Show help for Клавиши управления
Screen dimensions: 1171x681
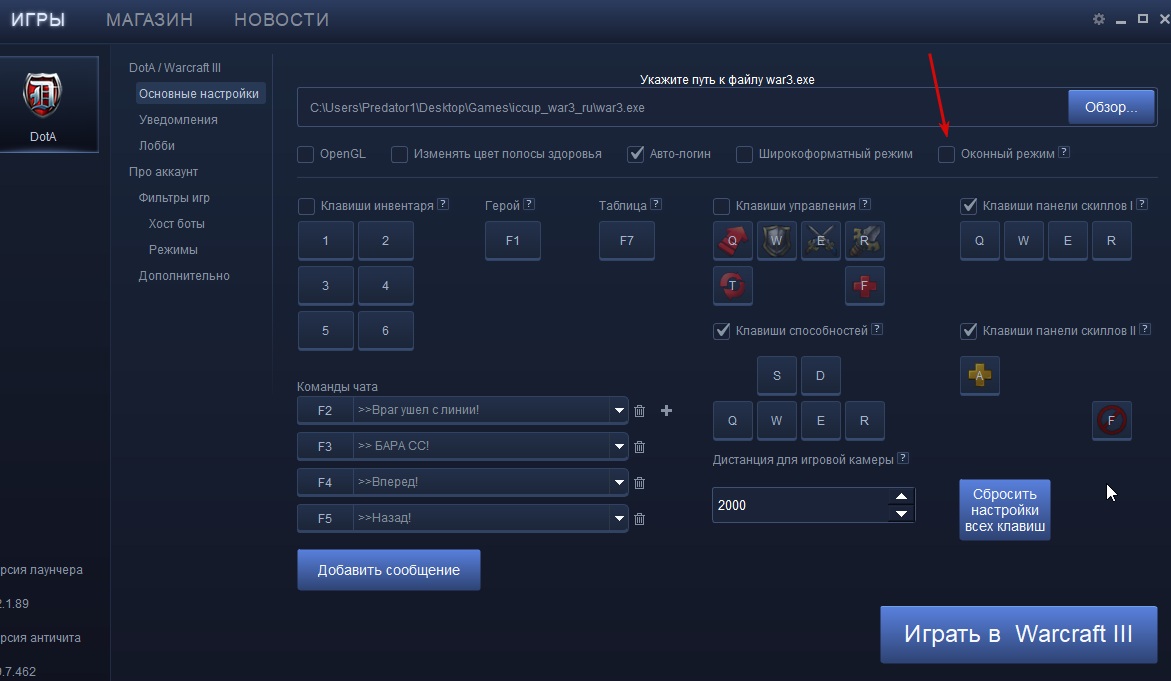pos(865,204)
